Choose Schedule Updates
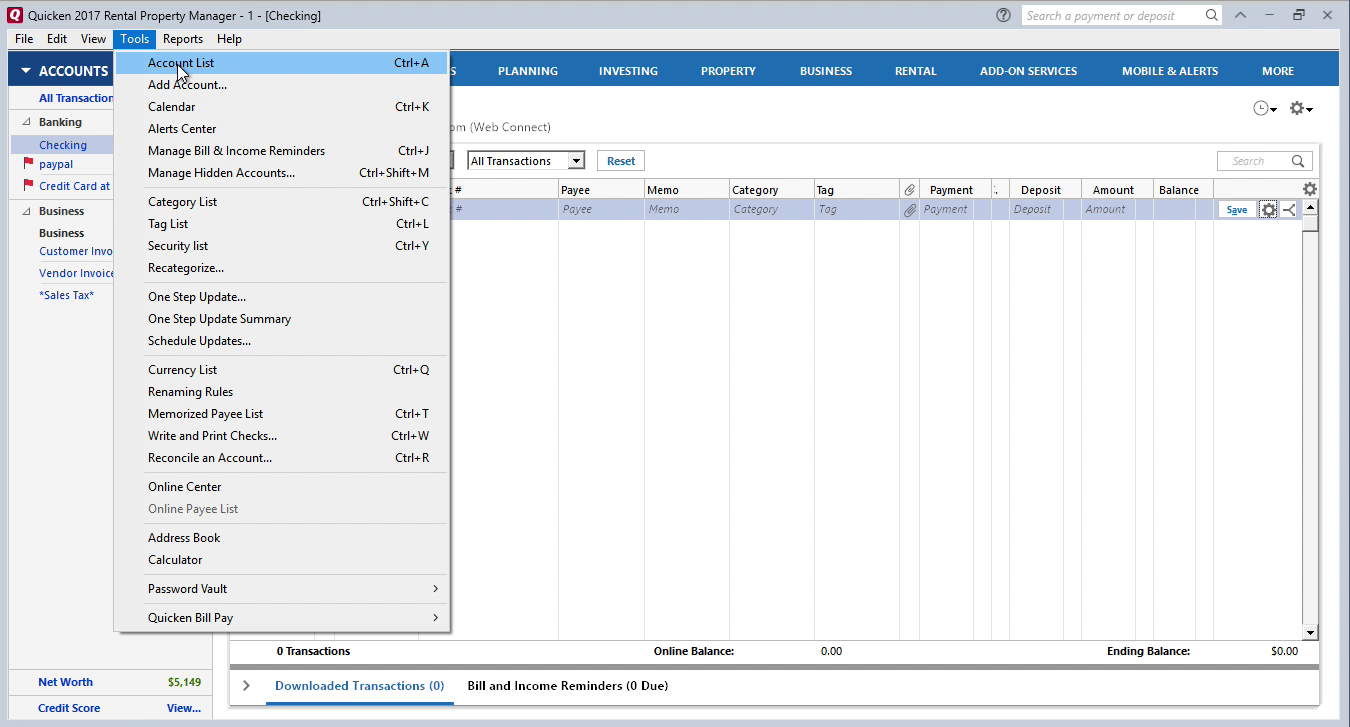The height and width of the screenshot is (727, 1350). pyautogui.click(x=281, y=341)
